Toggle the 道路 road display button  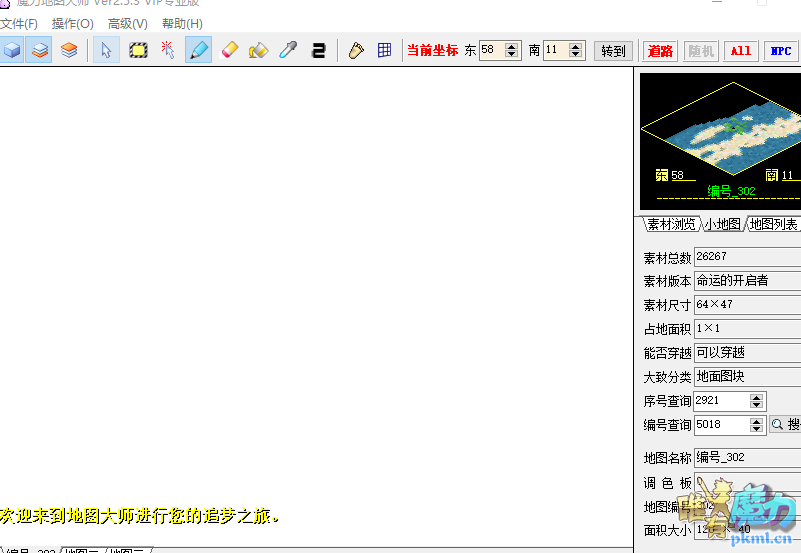[659, 51]
